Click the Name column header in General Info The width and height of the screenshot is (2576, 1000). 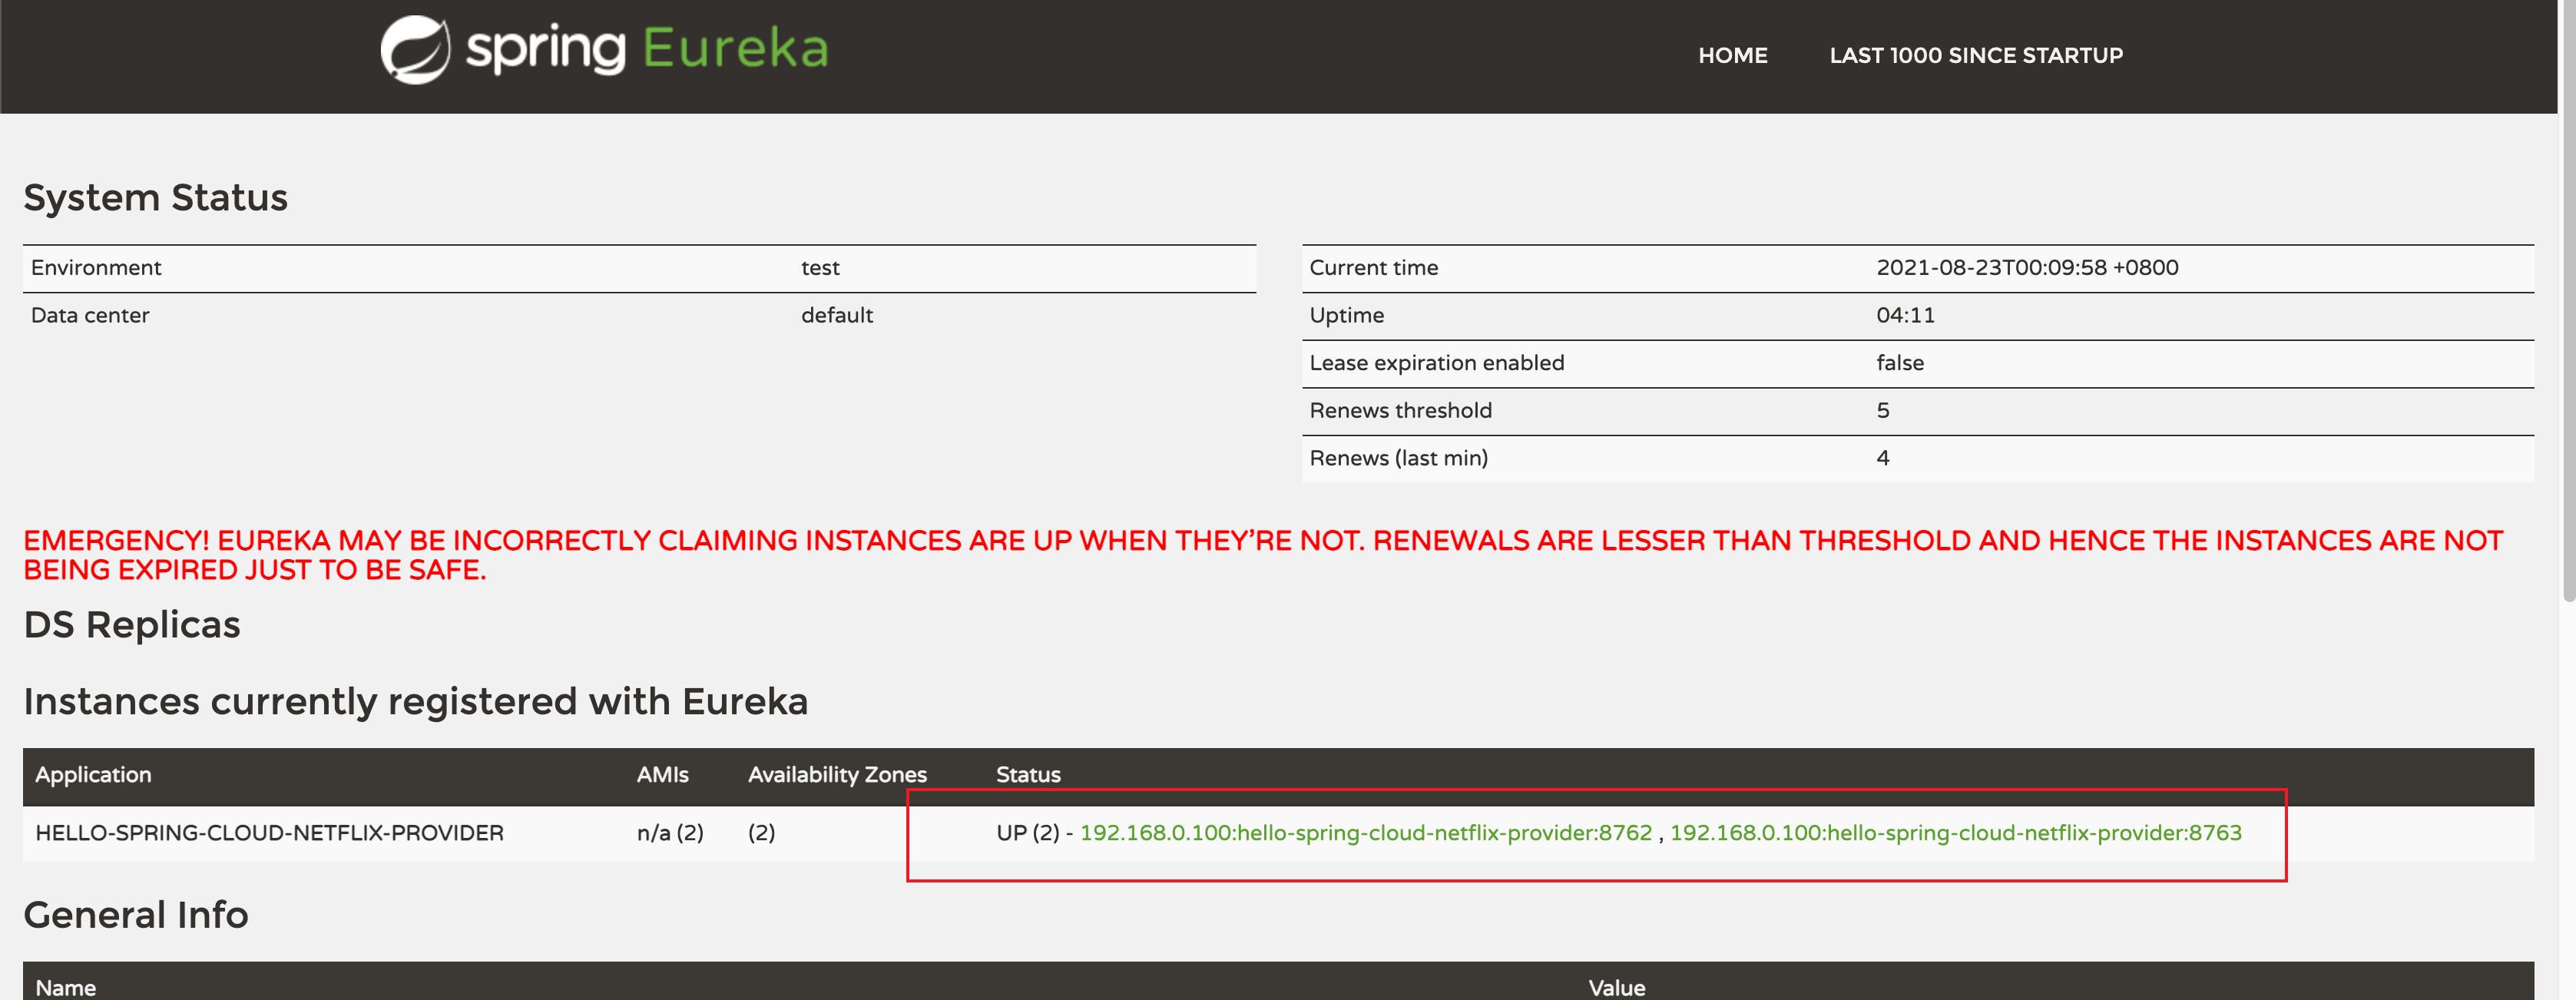(65, 988)
